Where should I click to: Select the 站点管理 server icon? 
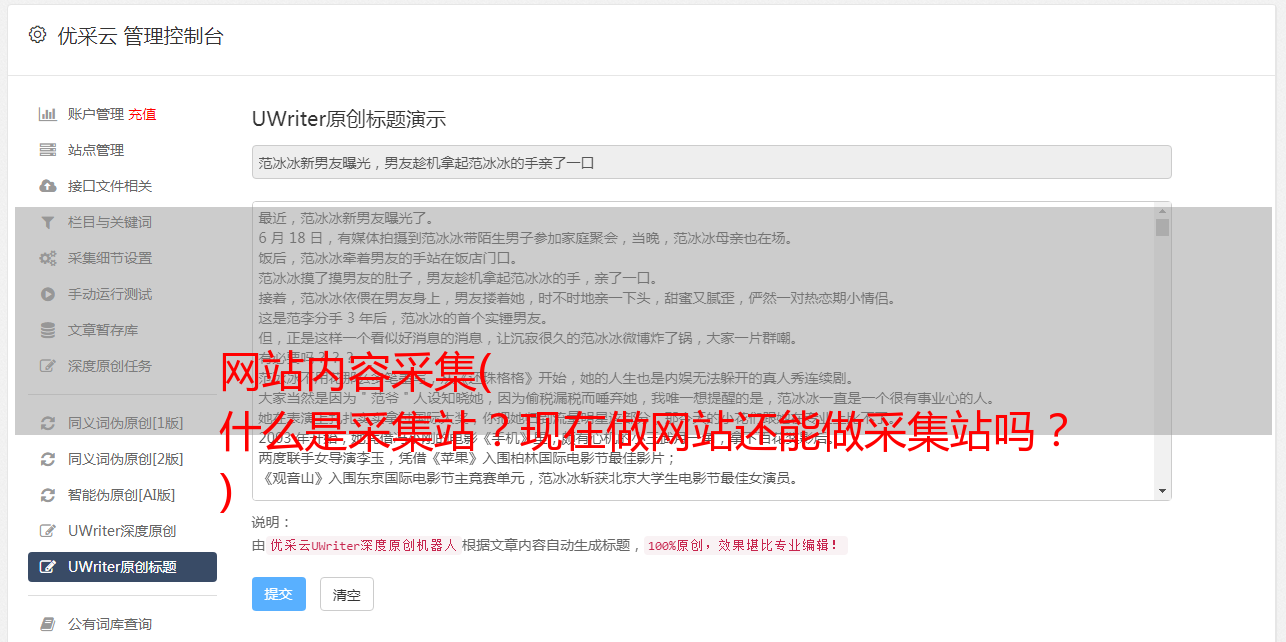[x=47, y=150]
